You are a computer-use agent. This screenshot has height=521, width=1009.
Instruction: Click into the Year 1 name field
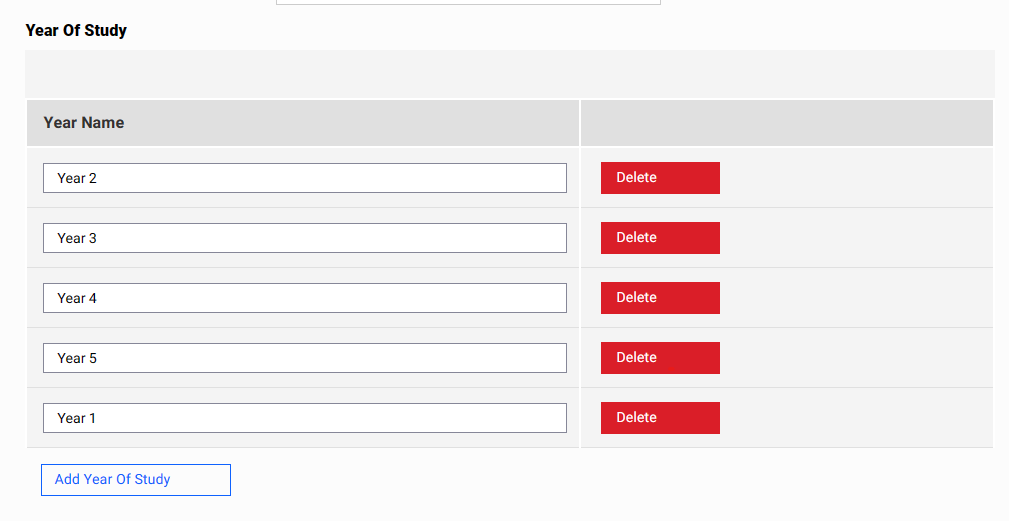[304, 418]
